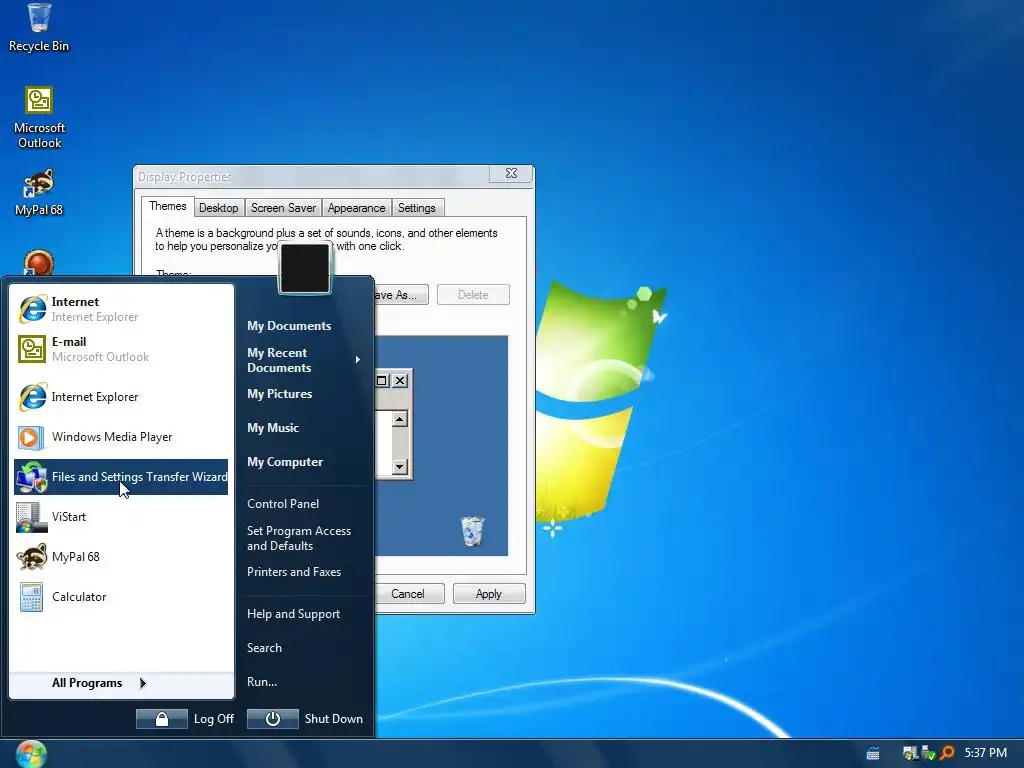Open the Microsoft Outlook desktop icon
Viewport: 1024px width, 768px height.
[x=39, y=116]
